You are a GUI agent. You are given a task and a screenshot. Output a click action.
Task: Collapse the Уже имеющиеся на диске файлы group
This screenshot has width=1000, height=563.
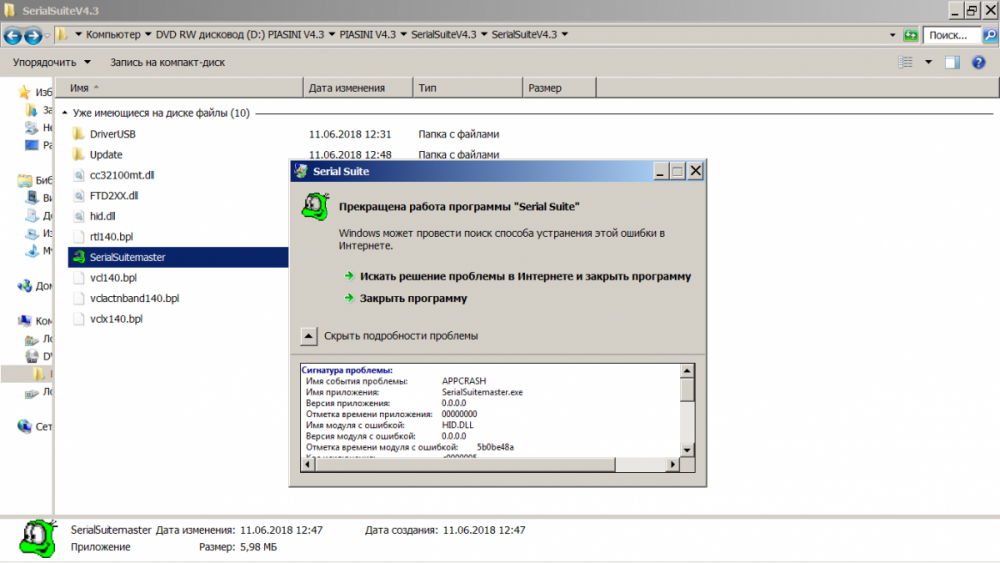click(64, 113)
